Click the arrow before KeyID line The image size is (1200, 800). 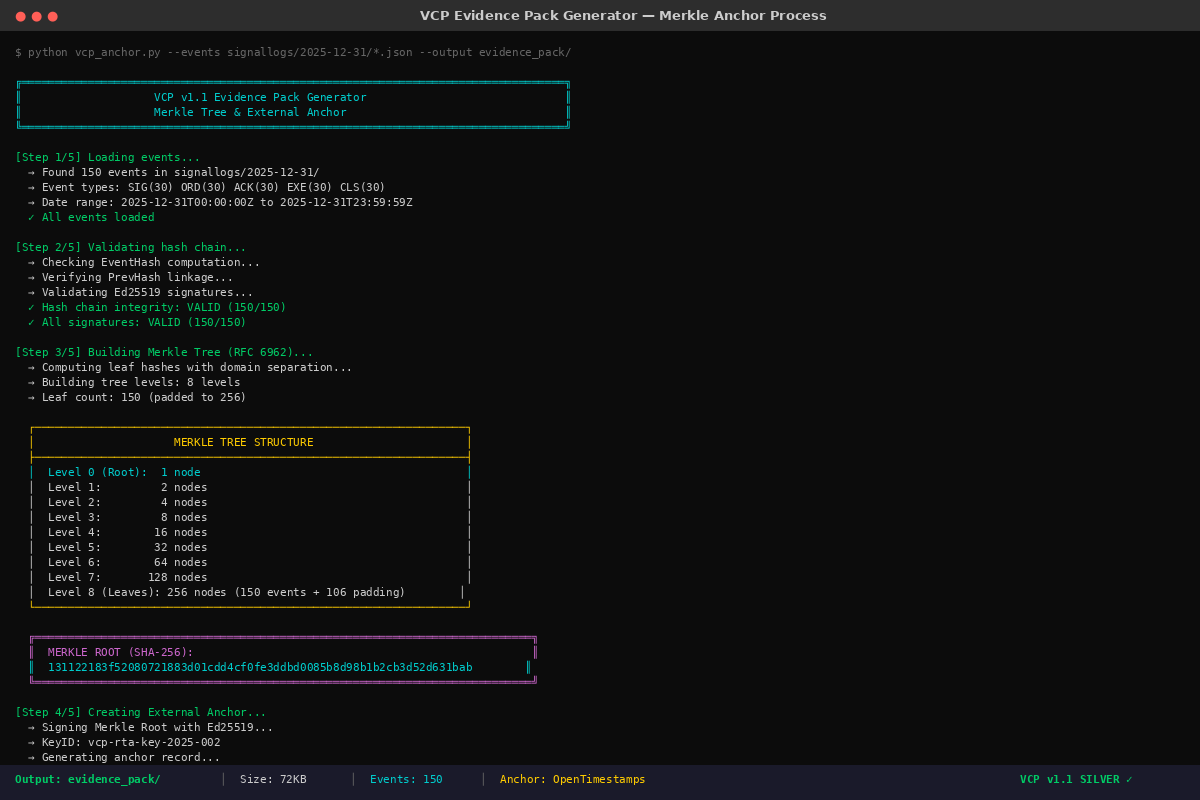(31, 742)
